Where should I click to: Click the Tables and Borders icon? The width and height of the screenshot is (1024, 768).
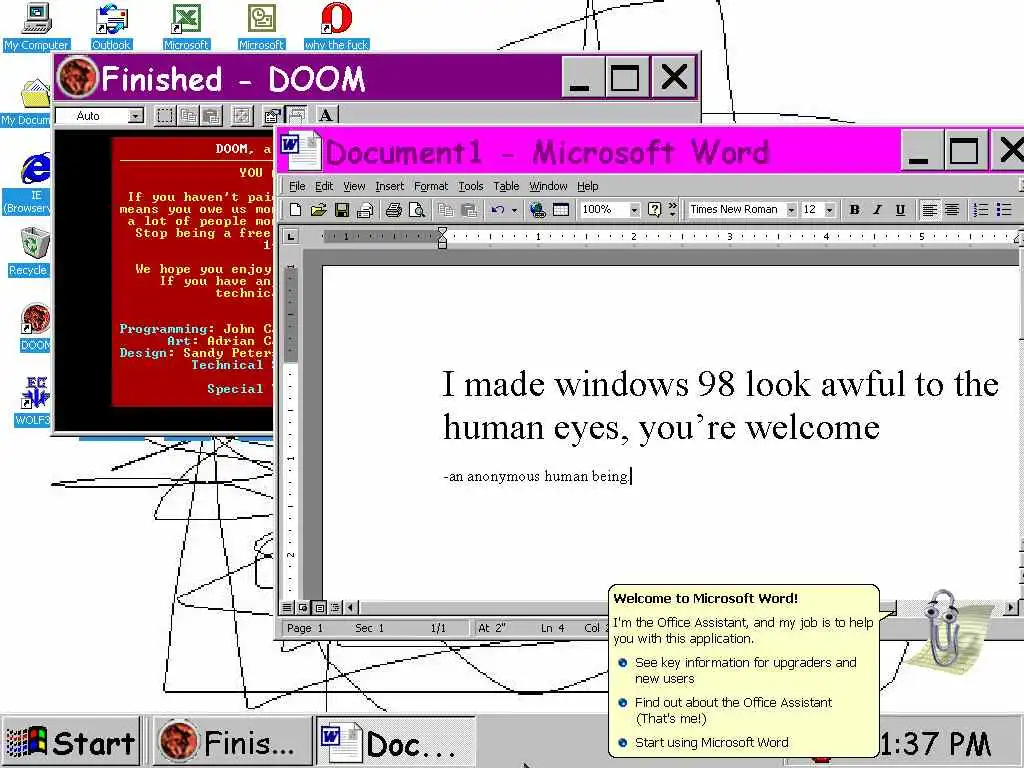[561, 210]
